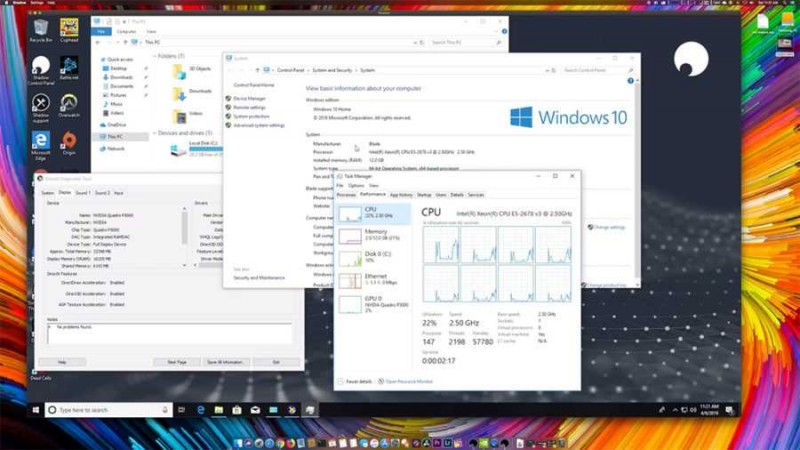The height and width of the screenshot is (450, 800).
Task: Switch to the Startup tab in Task Manager
Action: (x=424, y=195)
